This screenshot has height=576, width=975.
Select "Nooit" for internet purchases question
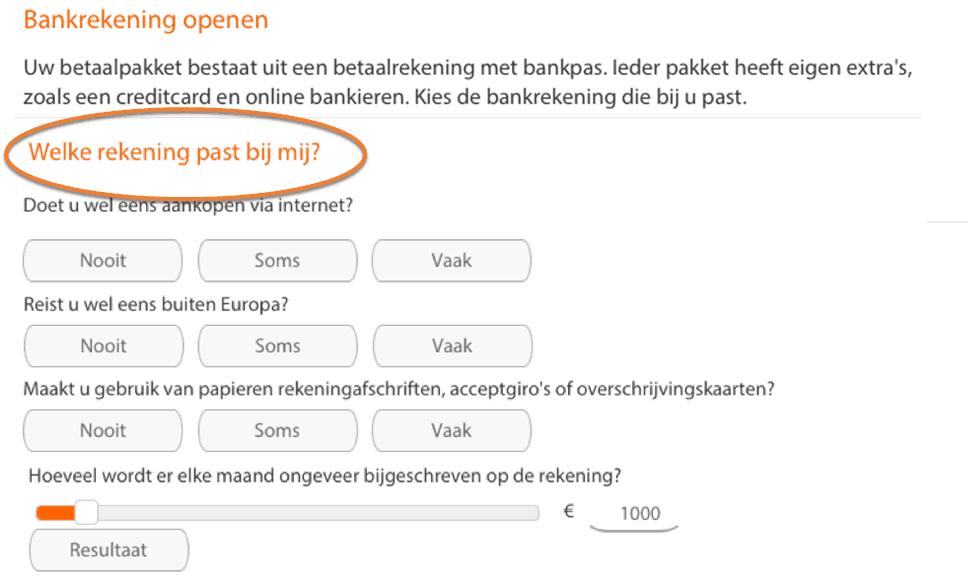point(103,261)
